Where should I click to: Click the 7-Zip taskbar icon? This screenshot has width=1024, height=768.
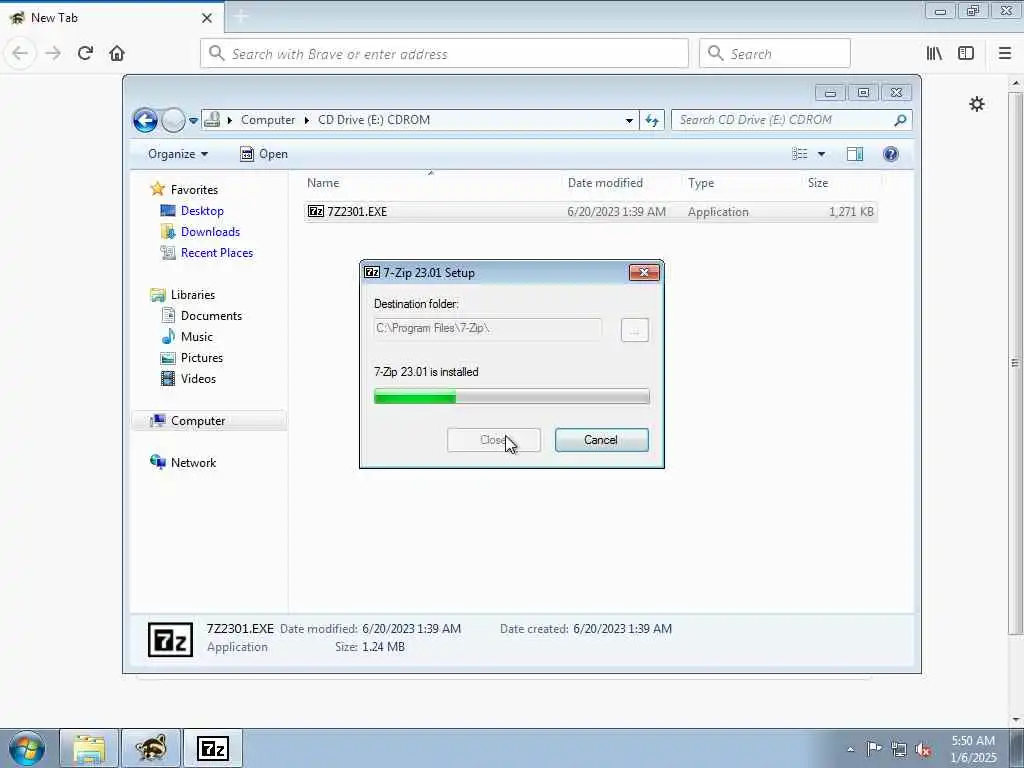tap(213, 748)
